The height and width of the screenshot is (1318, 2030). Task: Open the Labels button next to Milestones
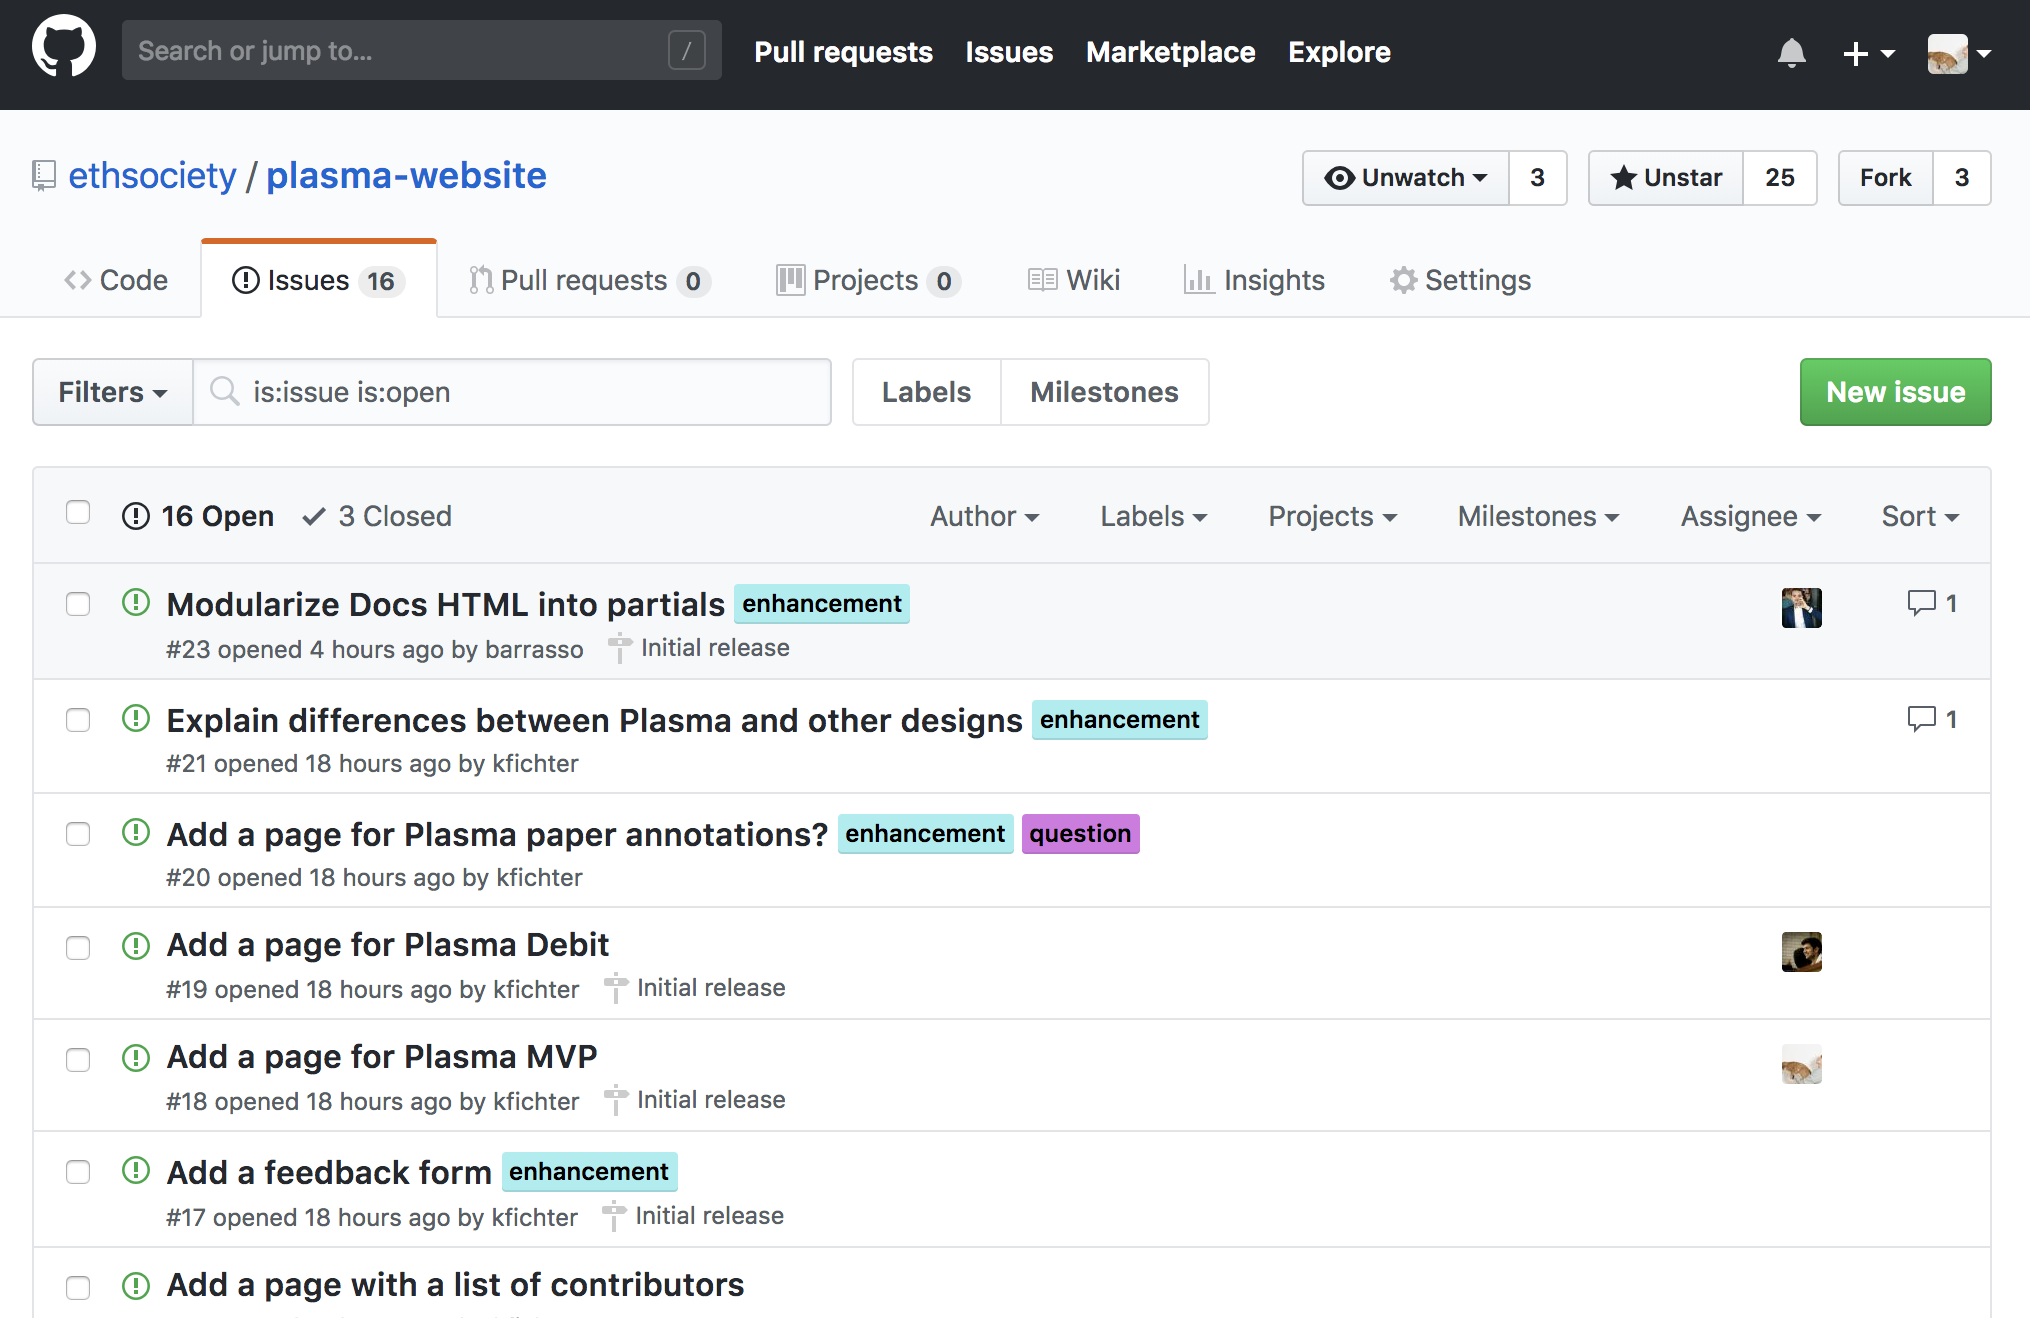click(x=926, y=392)
